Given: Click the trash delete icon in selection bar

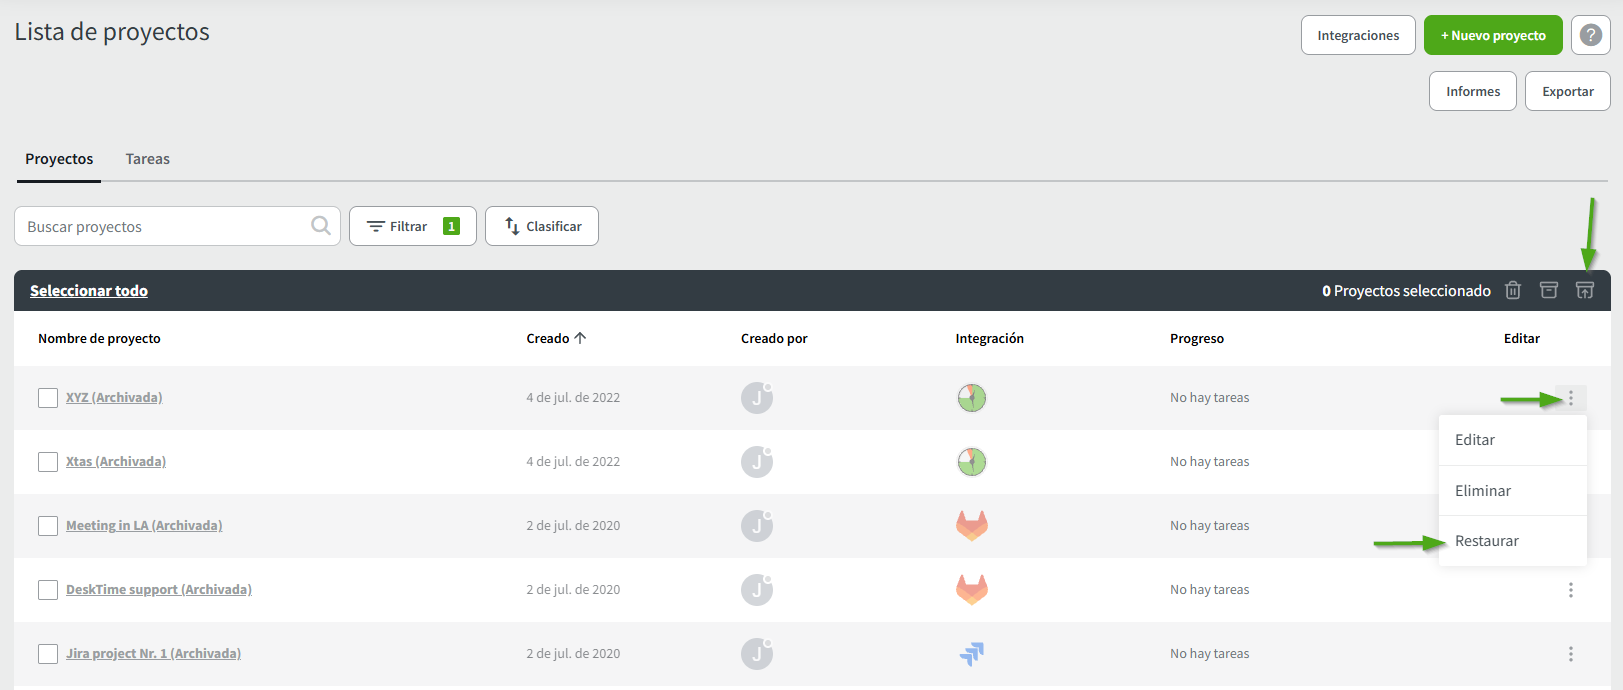Looking at the screenshot, I should [x=1513, y=290].
